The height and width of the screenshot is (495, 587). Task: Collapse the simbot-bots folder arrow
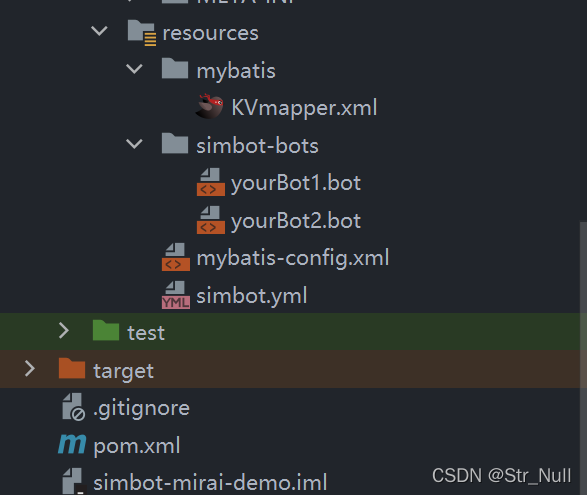[134, 144]
